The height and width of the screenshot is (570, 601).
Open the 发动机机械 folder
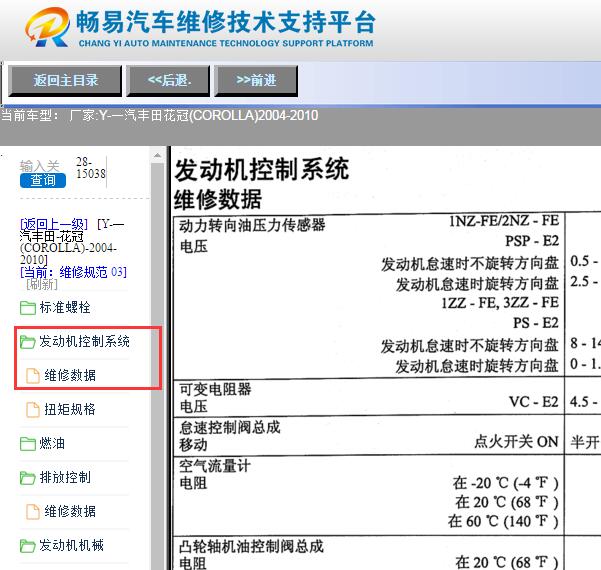[72, 545]
